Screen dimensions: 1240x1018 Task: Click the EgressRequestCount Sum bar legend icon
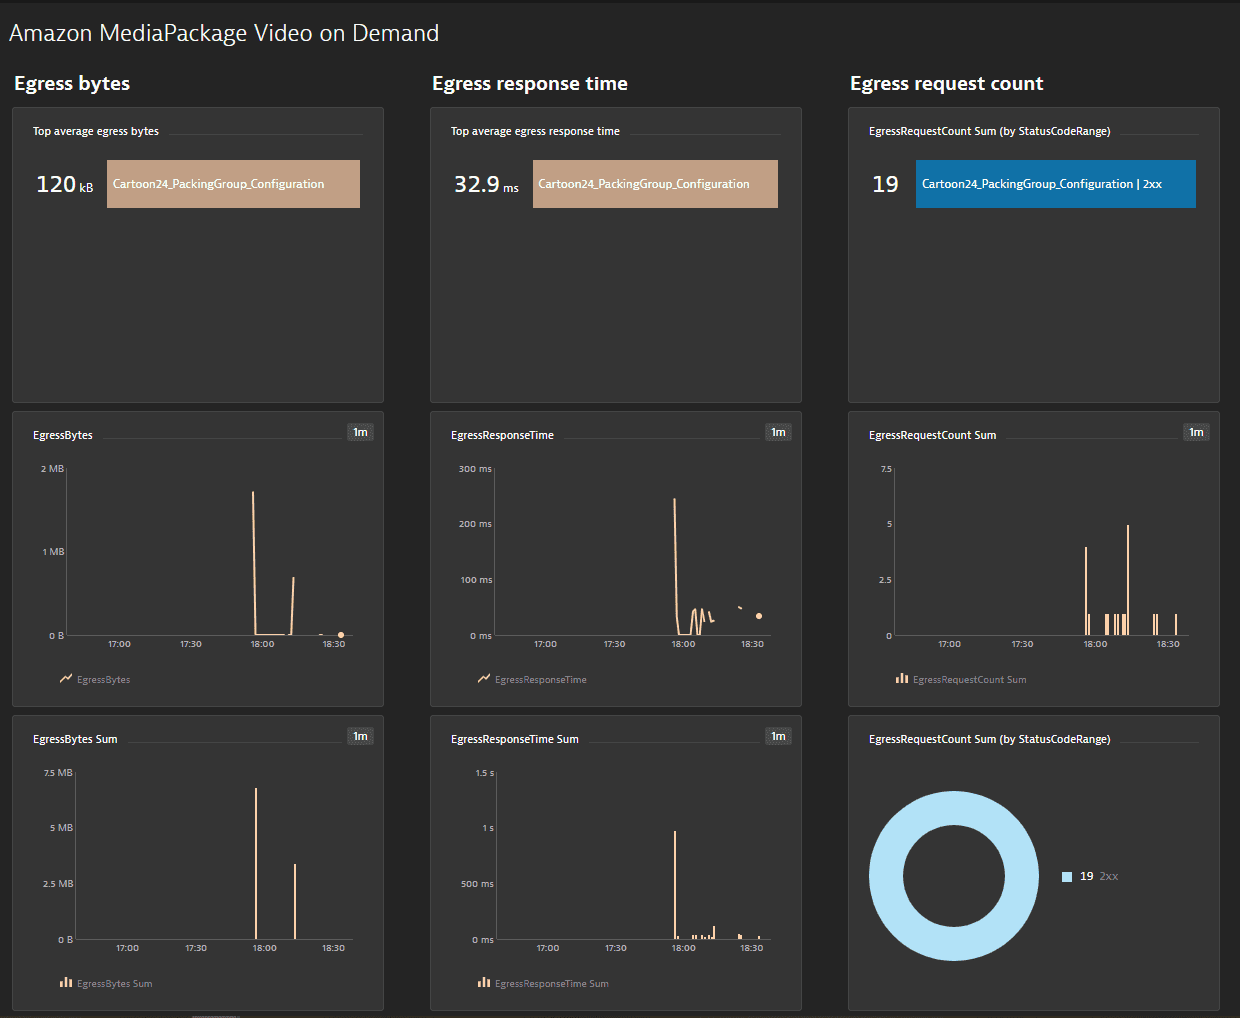pyautogui.click(x=902, y=679)
